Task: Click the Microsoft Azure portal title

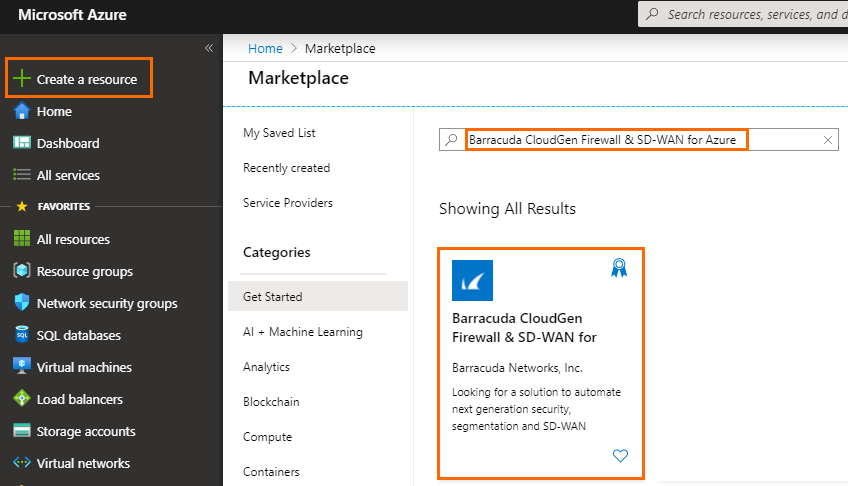Action: point(72,15)
